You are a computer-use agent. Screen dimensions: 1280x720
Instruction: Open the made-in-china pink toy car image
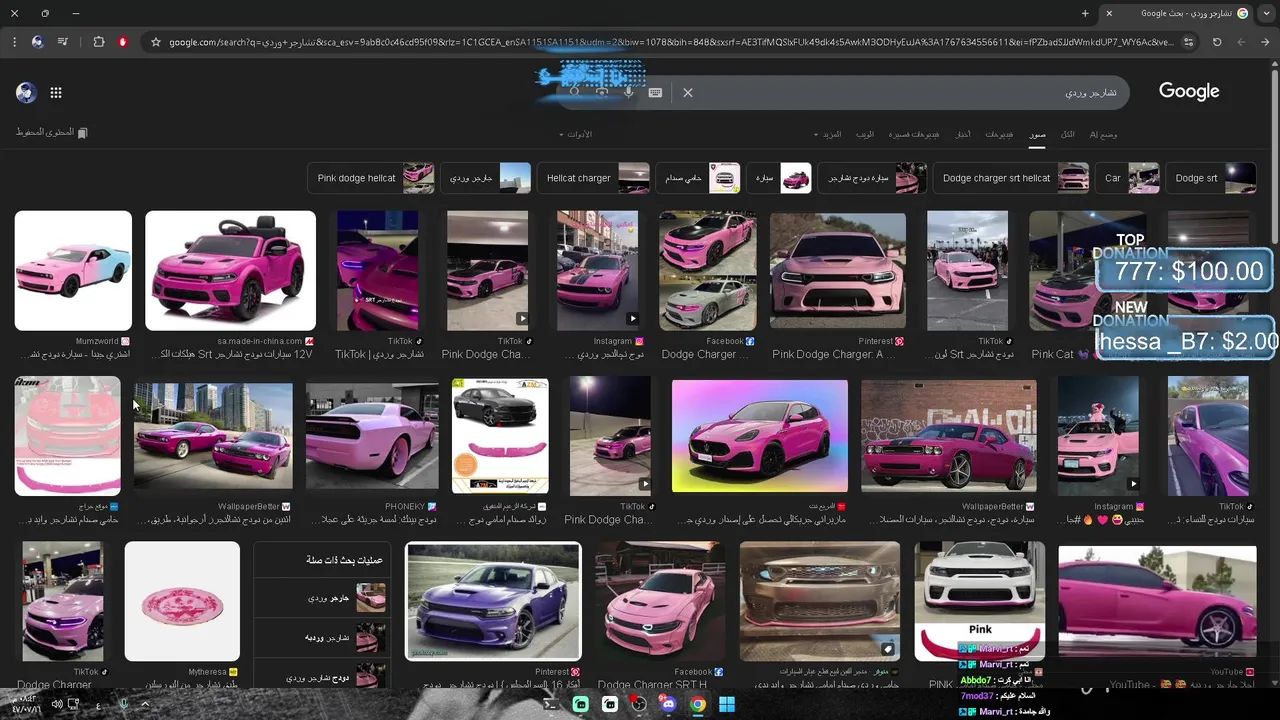[230, 270]
